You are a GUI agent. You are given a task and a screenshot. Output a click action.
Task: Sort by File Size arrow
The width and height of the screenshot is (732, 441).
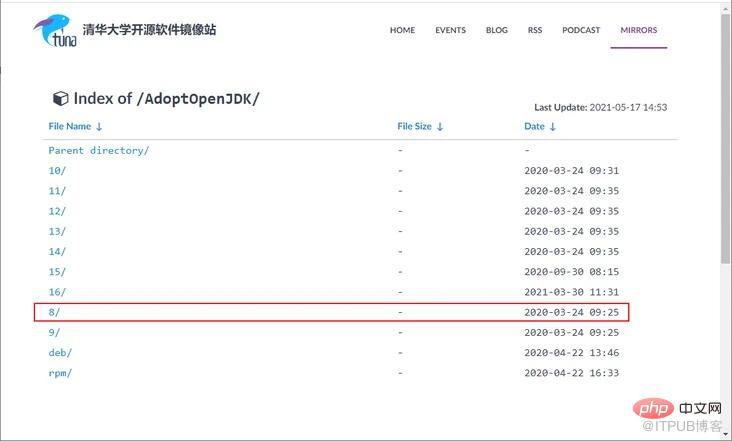440,126
